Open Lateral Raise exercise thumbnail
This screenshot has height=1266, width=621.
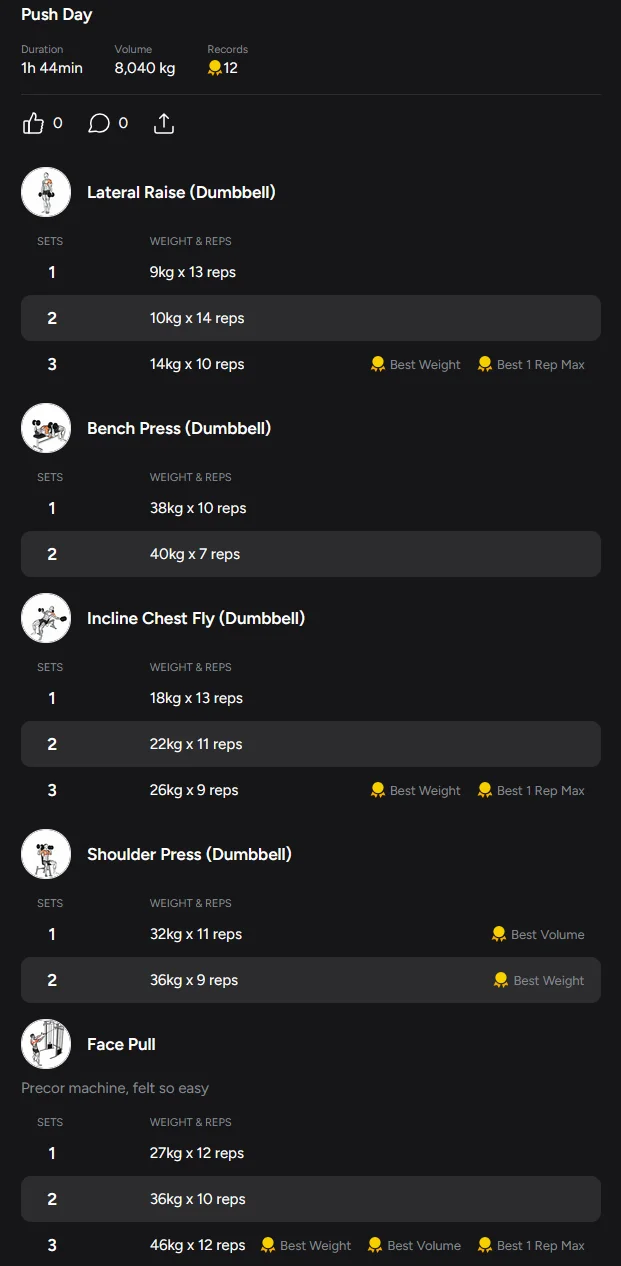(x=46, y=192)
